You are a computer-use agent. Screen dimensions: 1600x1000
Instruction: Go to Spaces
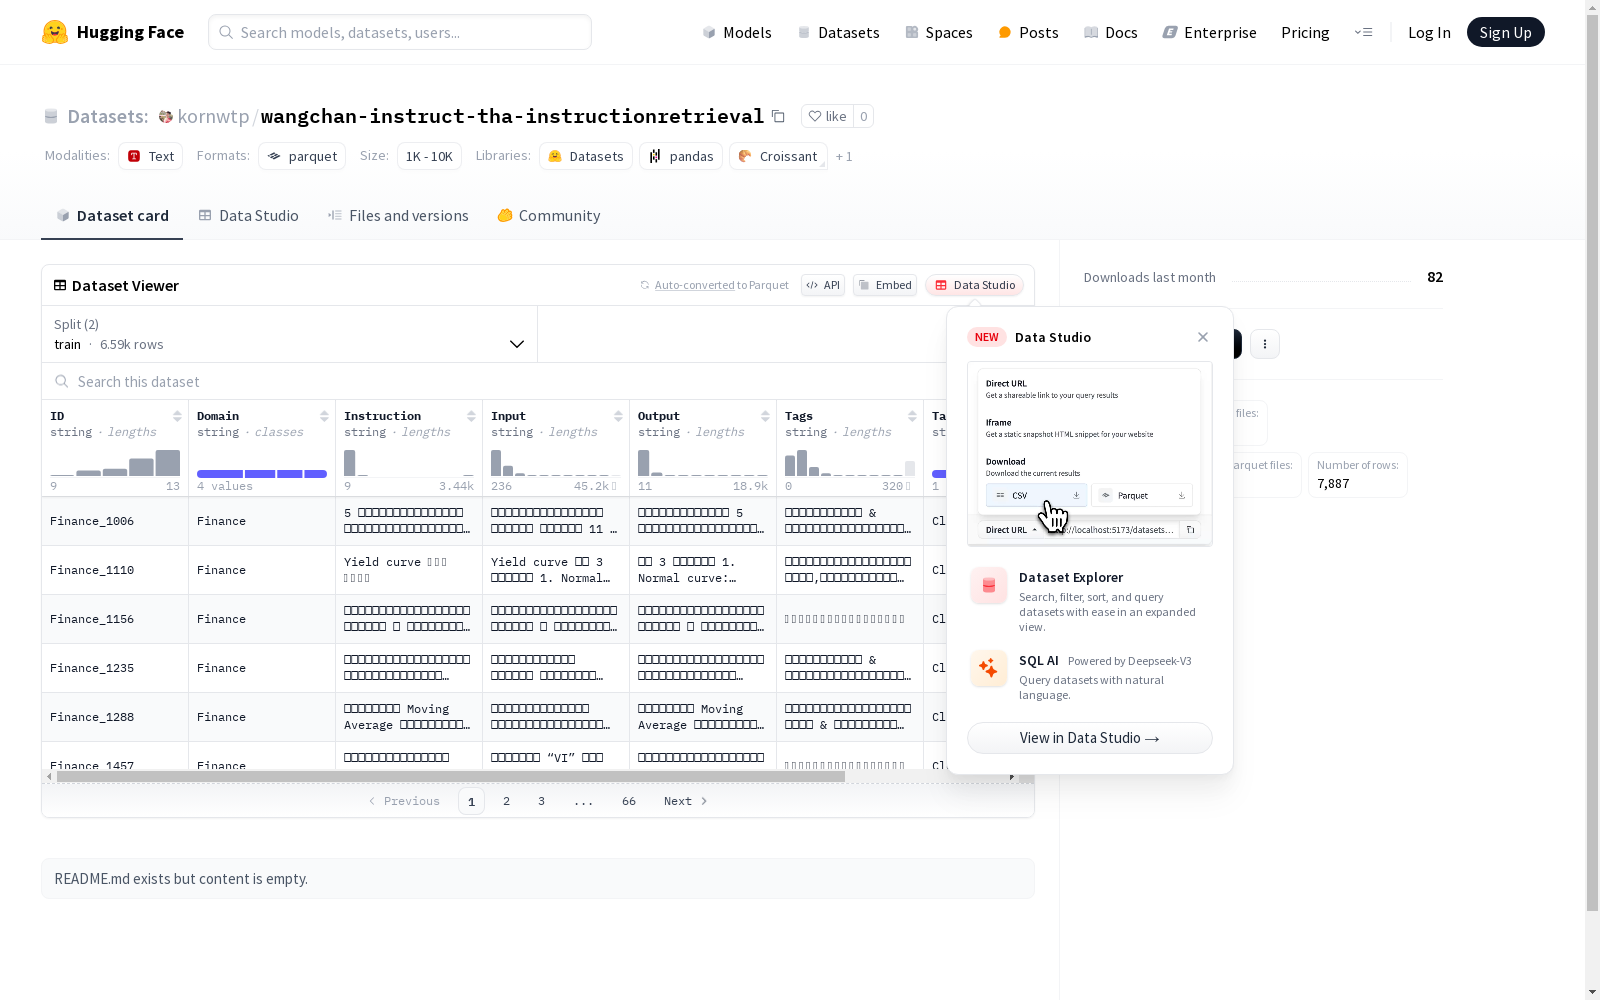938,32
